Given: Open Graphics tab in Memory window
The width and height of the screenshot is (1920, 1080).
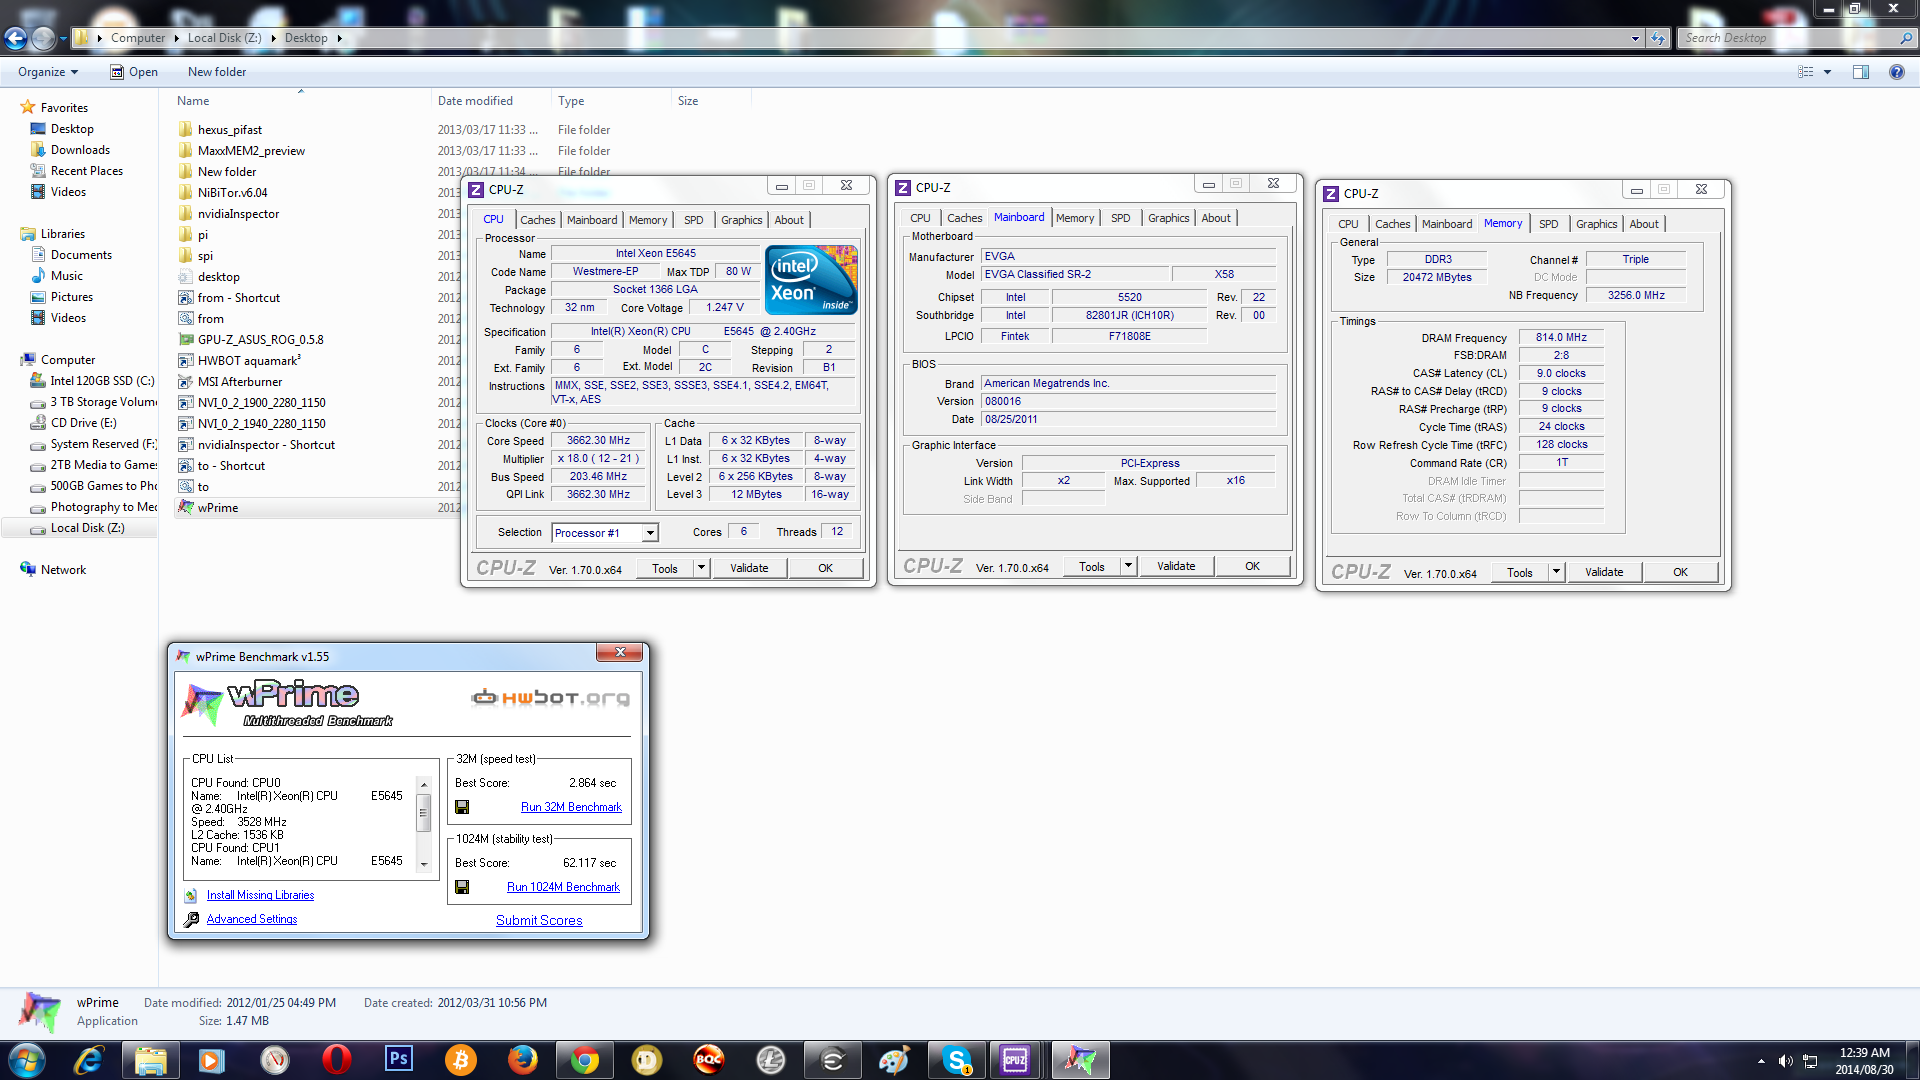Looking at the screenshot, I should 1597,224.
